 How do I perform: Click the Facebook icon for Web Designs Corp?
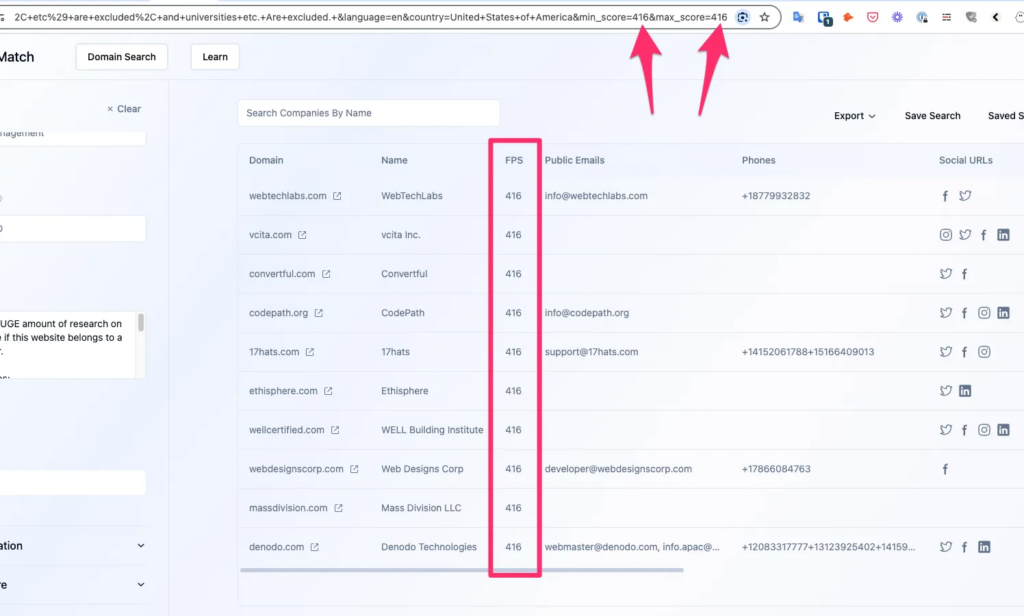coord(945,469)
